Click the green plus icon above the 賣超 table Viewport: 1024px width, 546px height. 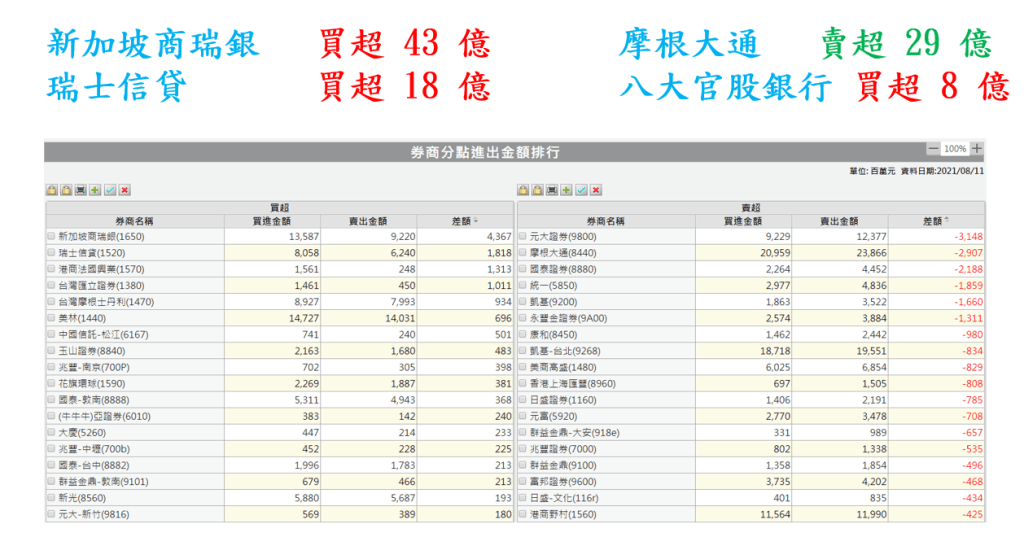pos(566,190)
